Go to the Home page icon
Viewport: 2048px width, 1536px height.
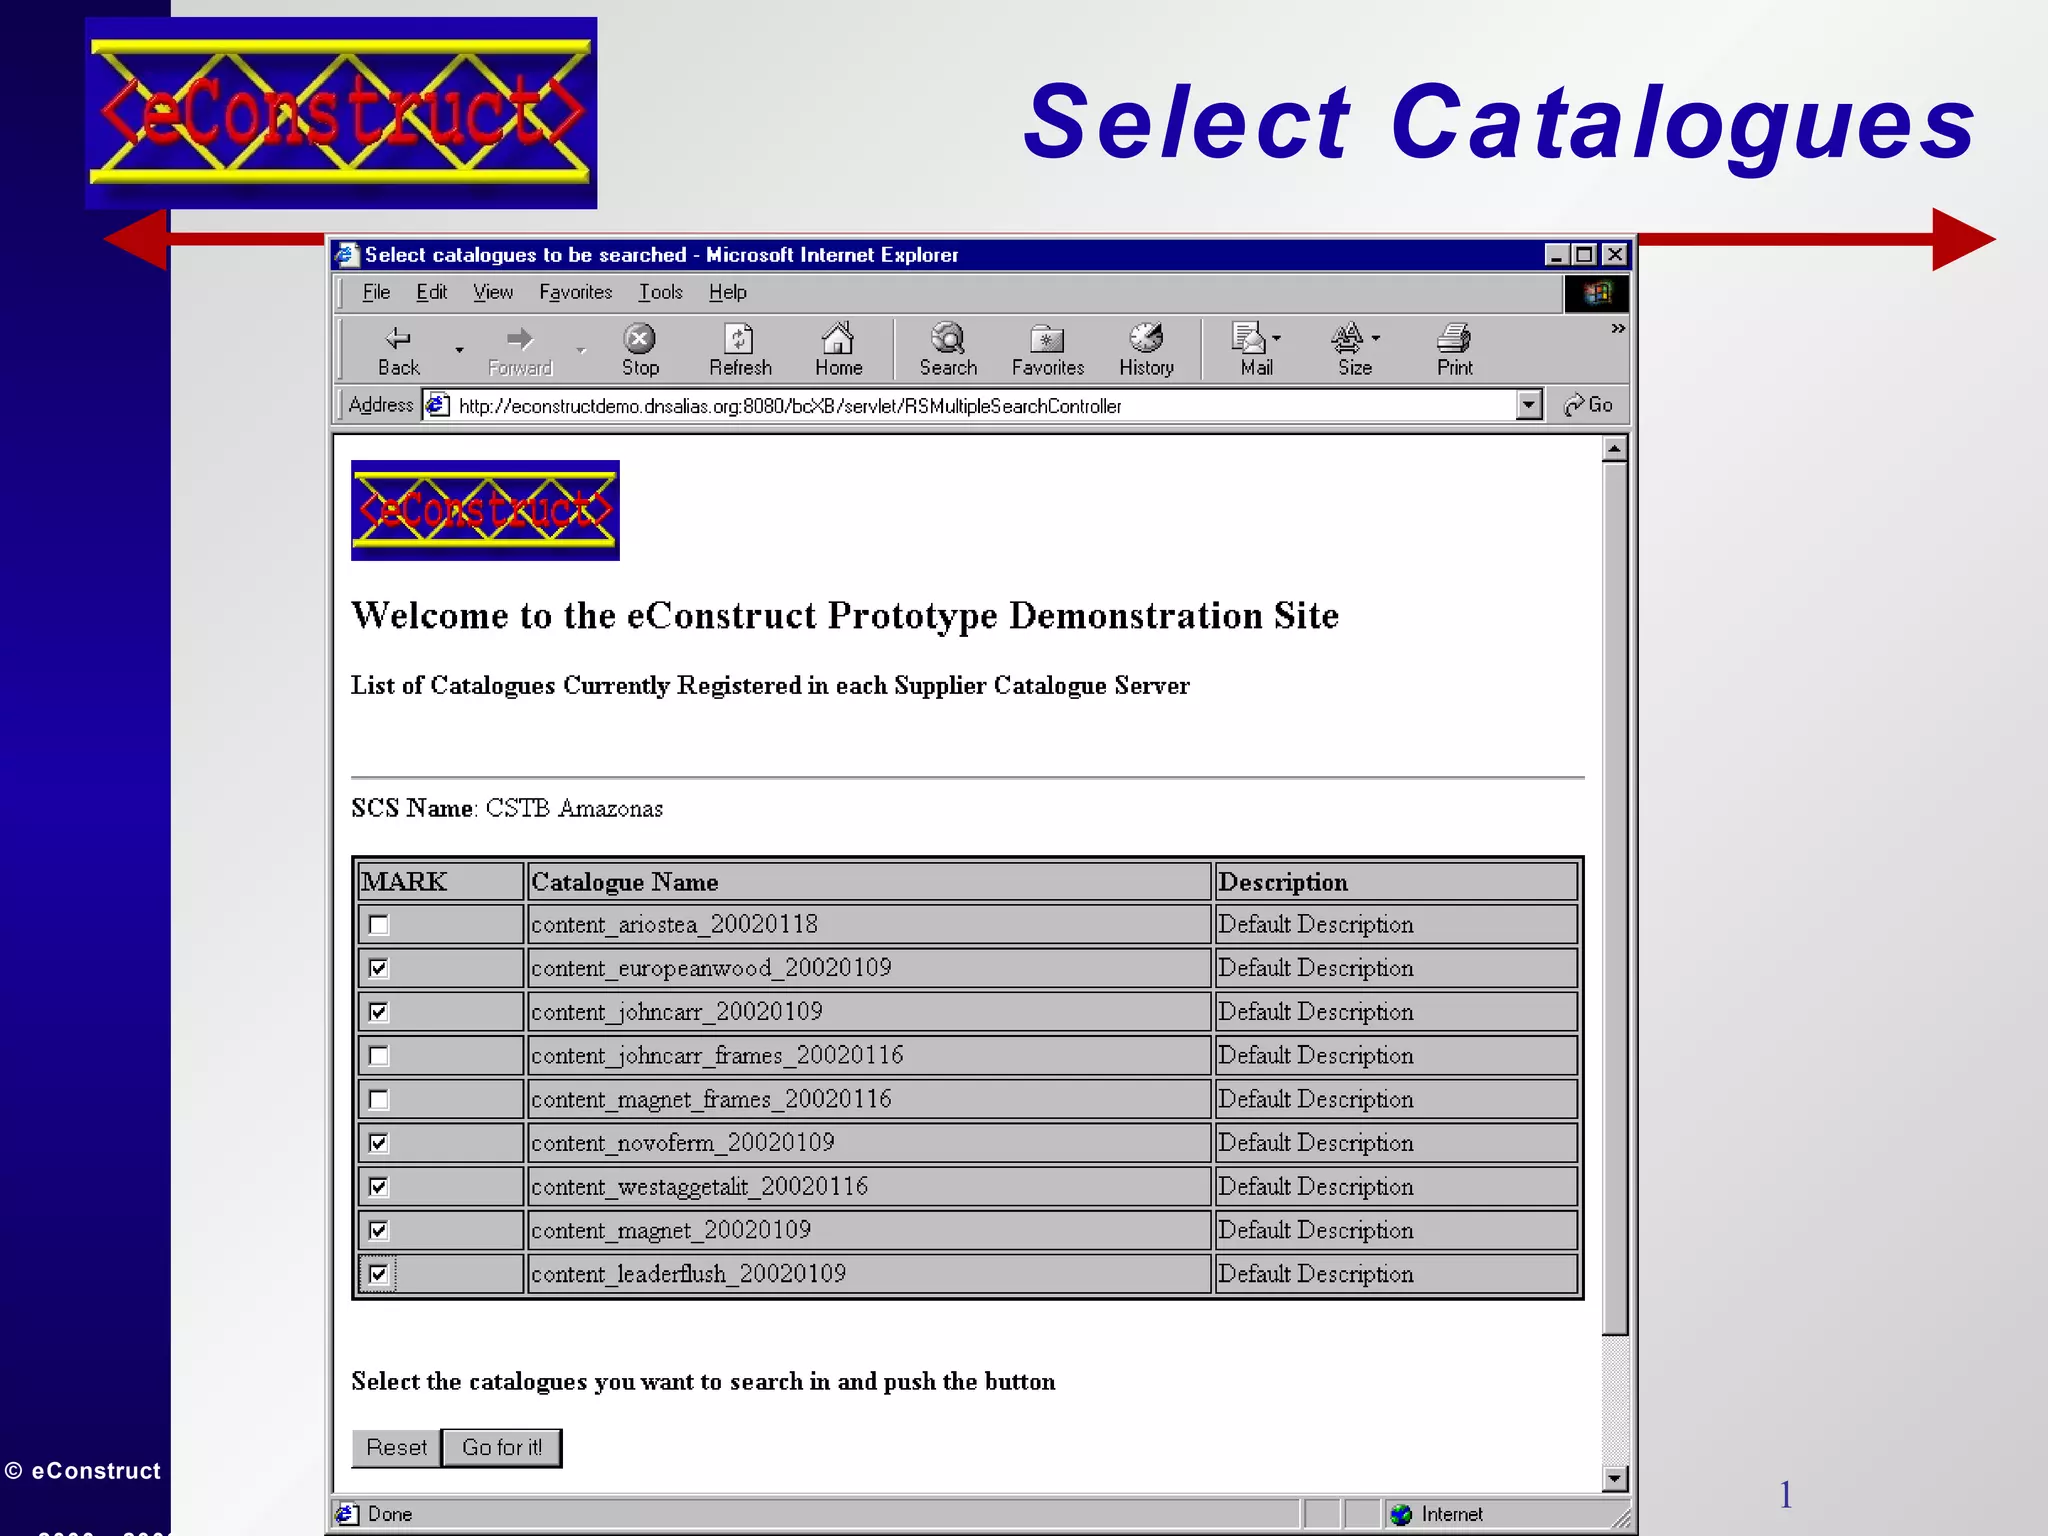point(838,350)
